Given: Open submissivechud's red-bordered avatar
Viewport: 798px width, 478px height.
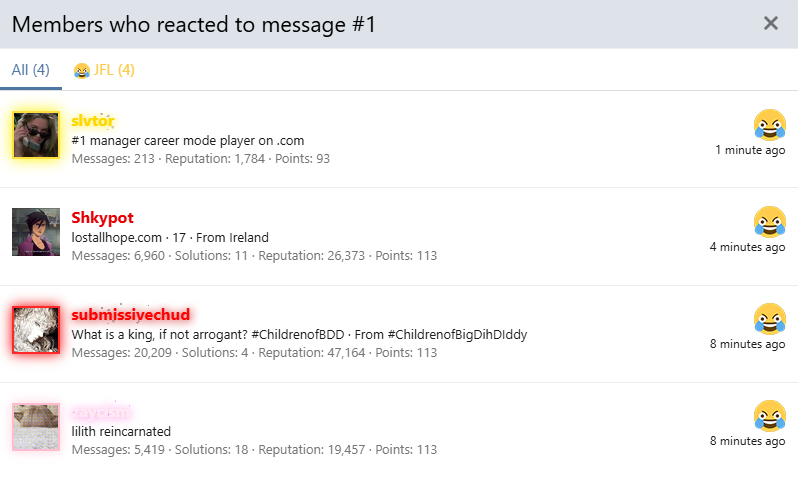Looking at the screenshot, I should pos(36,329).
